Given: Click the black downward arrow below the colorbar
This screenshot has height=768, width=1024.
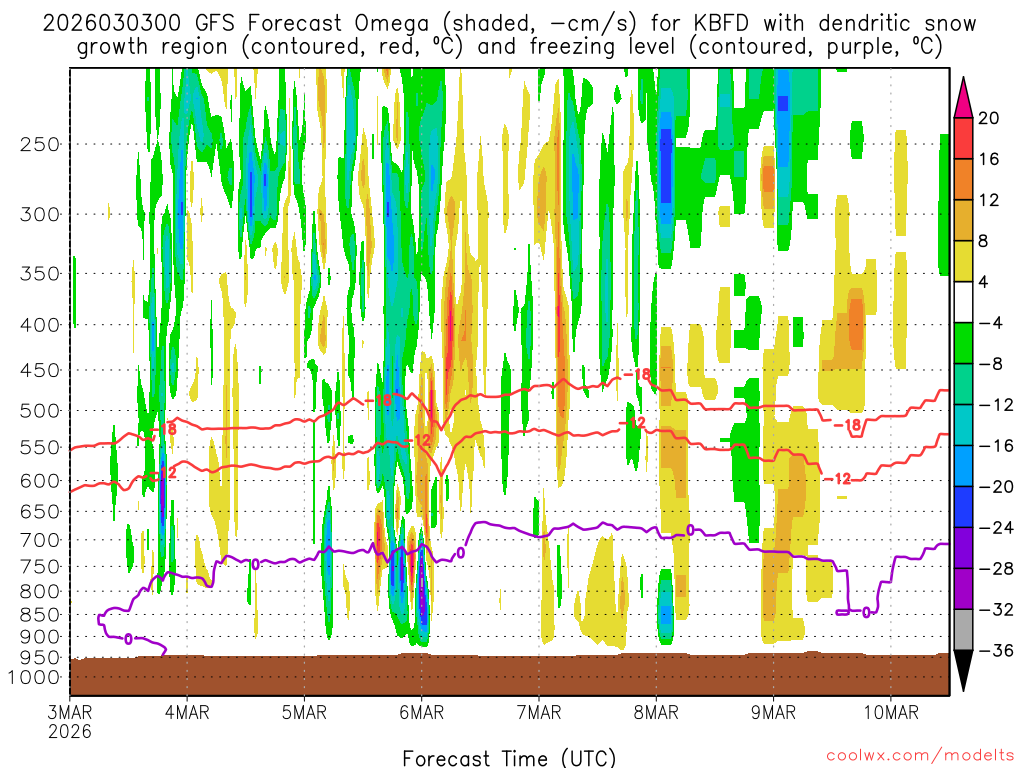Looking at the screenshot, I should click(964, 671).
